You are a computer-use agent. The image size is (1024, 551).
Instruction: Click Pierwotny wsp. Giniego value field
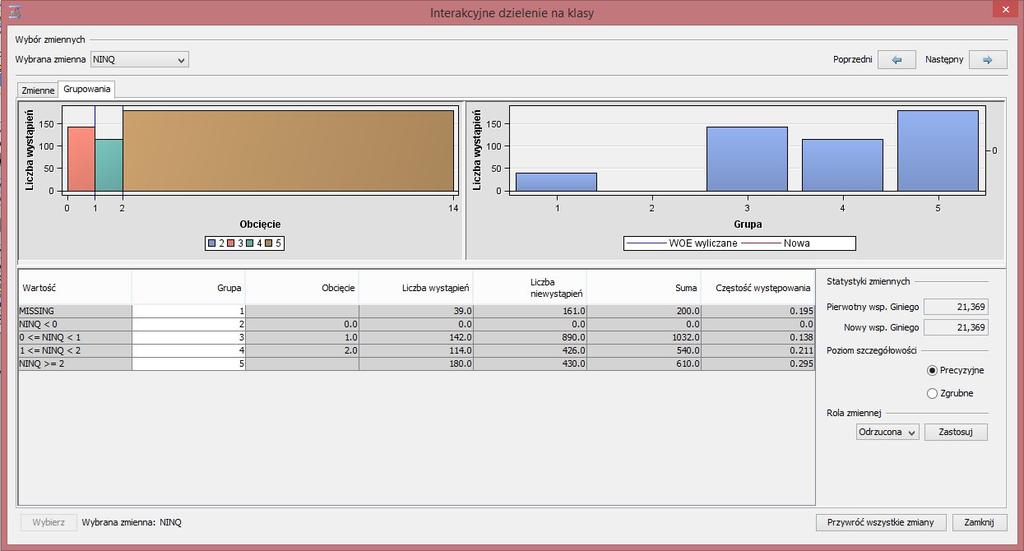coord(956,307)
